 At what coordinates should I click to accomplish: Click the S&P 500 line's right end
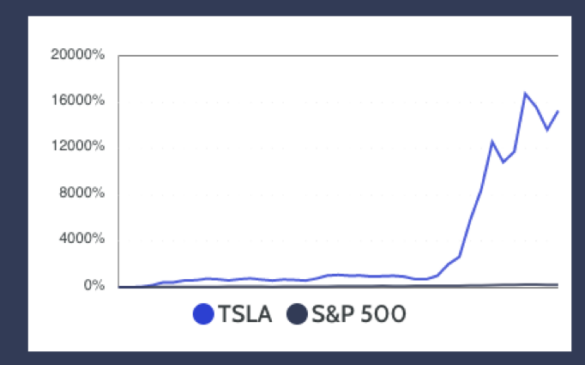557,284
